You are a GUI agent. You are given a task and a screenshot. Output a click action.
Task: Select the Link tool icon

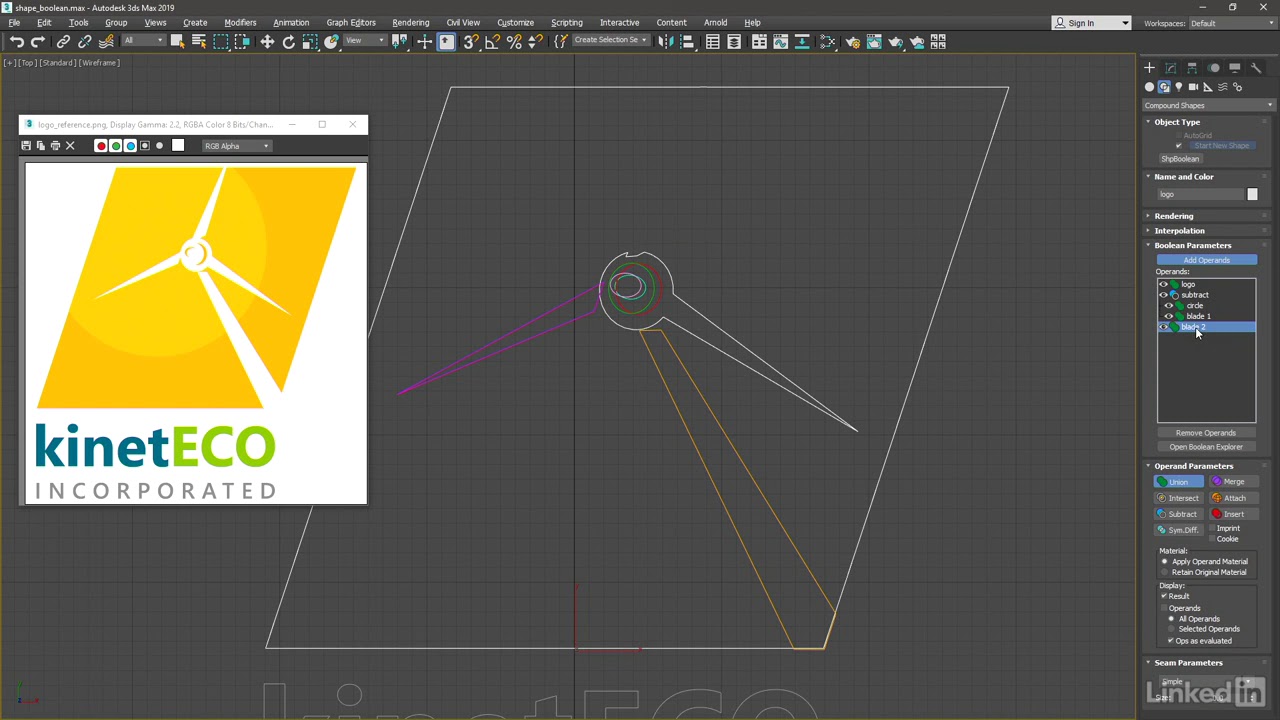63,41
